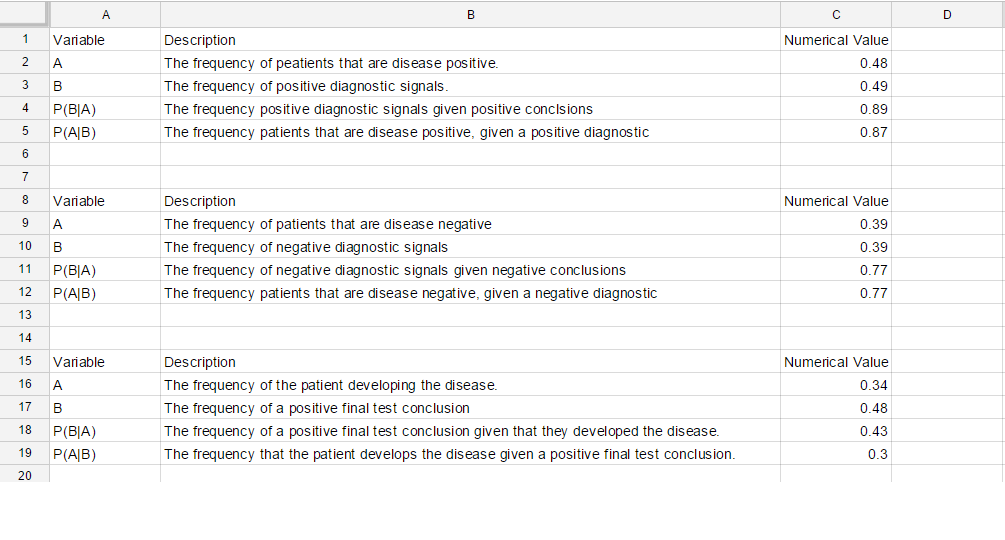1005x540 pixels.
Task: Click the cell with value 0.3
Action: tap(835, 454)
